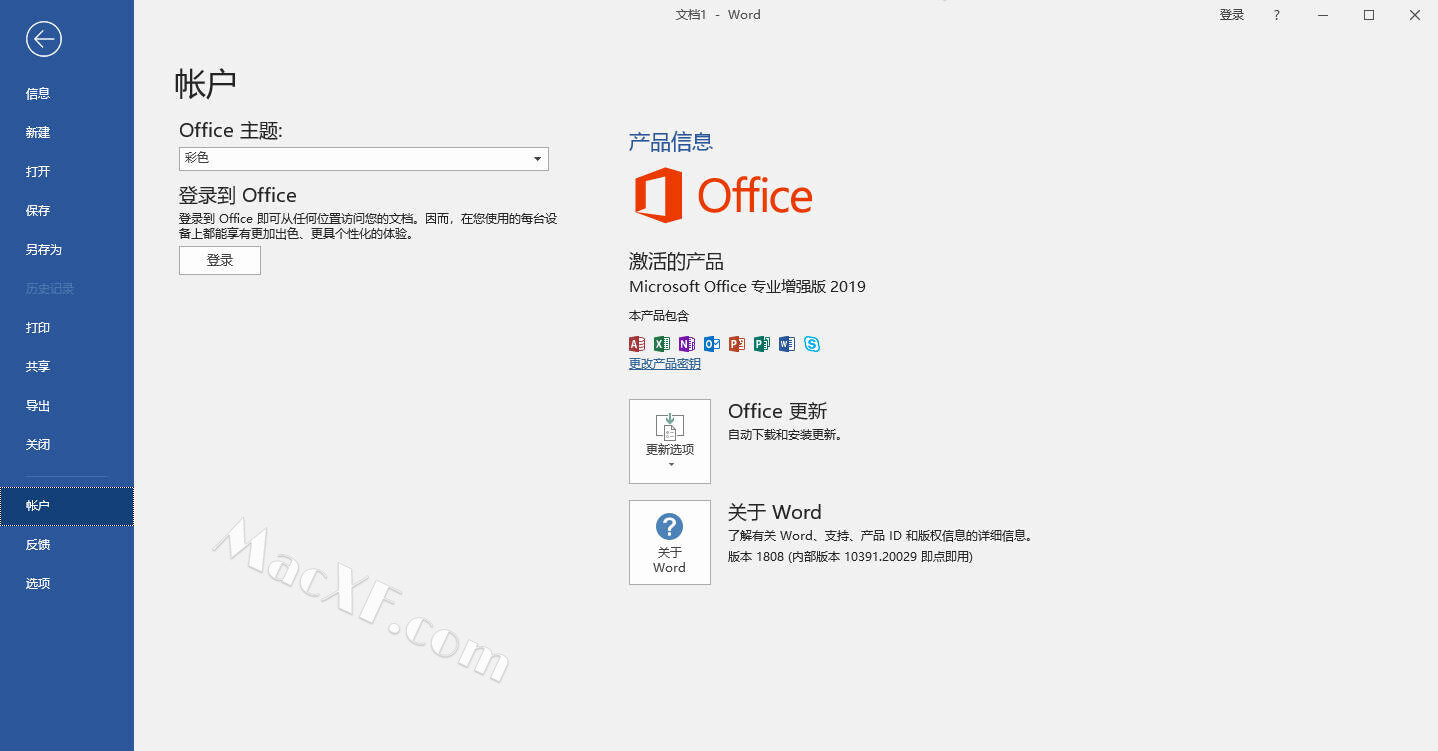Viewport: 1438px width, 751px height.
Task: Click the 产品信息 heading
Action: pos(671,142)
